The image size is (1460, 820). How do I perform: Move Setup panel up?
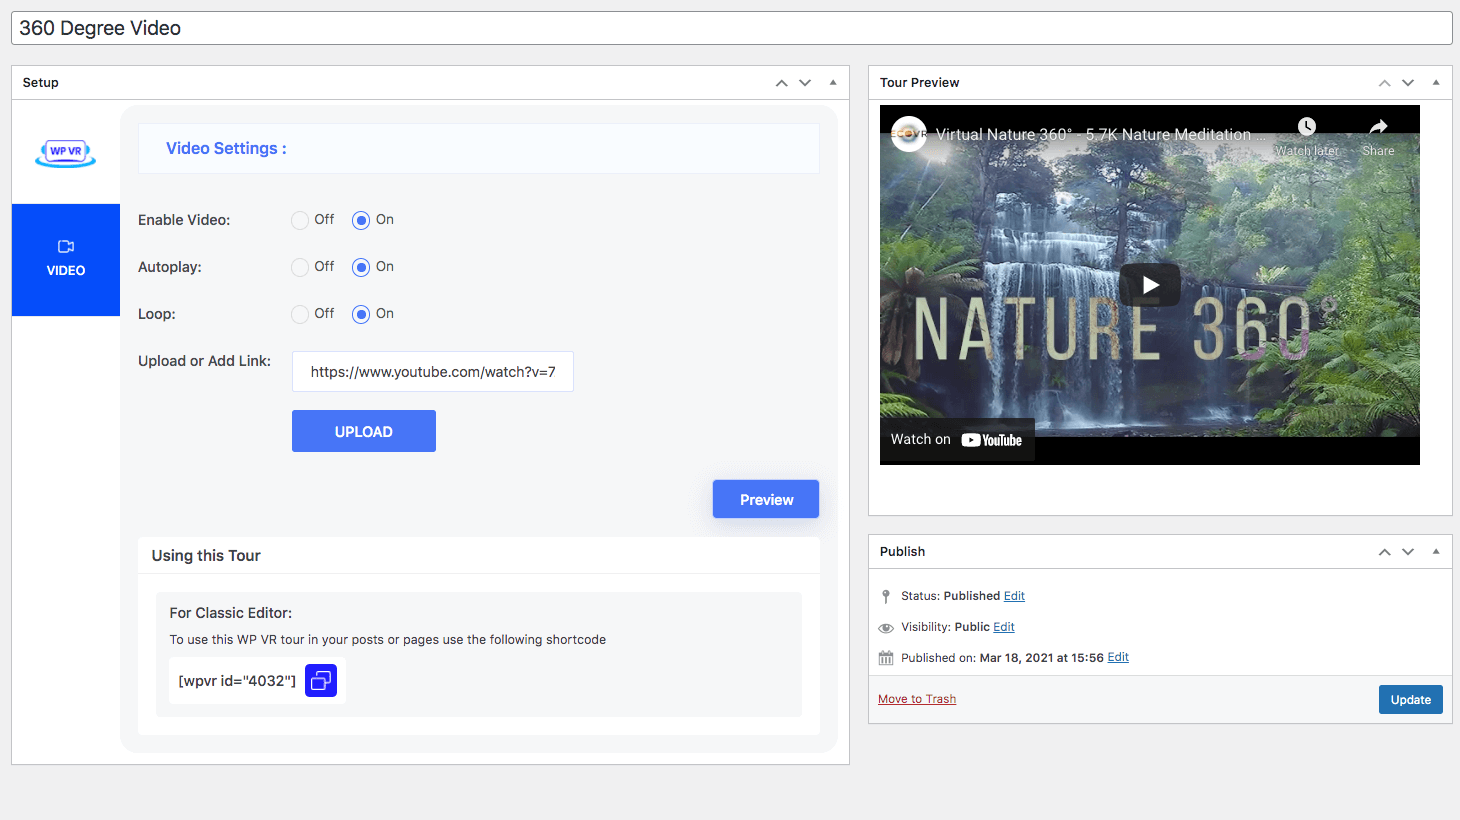coord(782,83)
